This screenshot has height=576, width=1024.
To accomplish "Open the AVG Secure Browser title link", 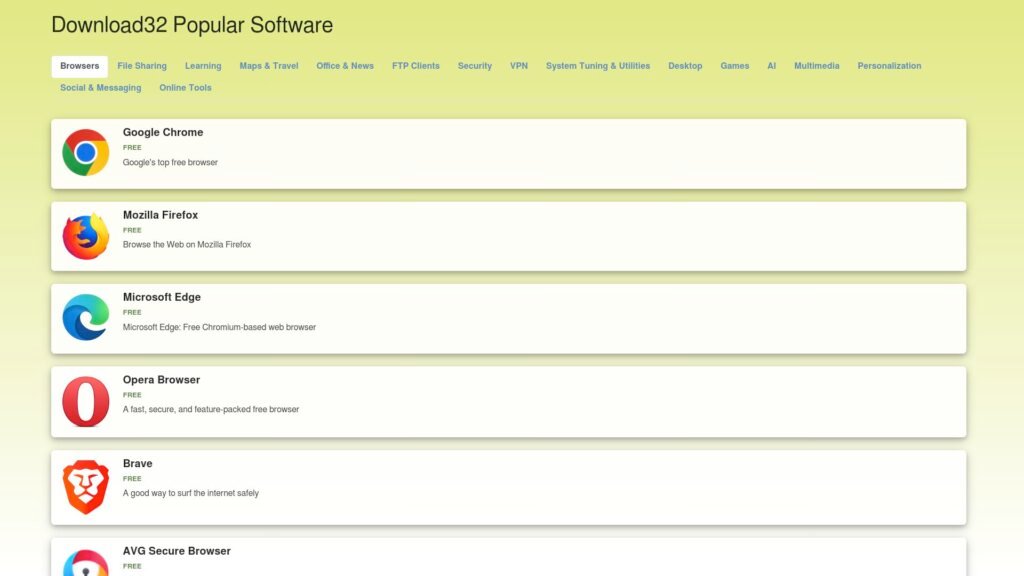I will pyautogui.click(x=176, y=551).
